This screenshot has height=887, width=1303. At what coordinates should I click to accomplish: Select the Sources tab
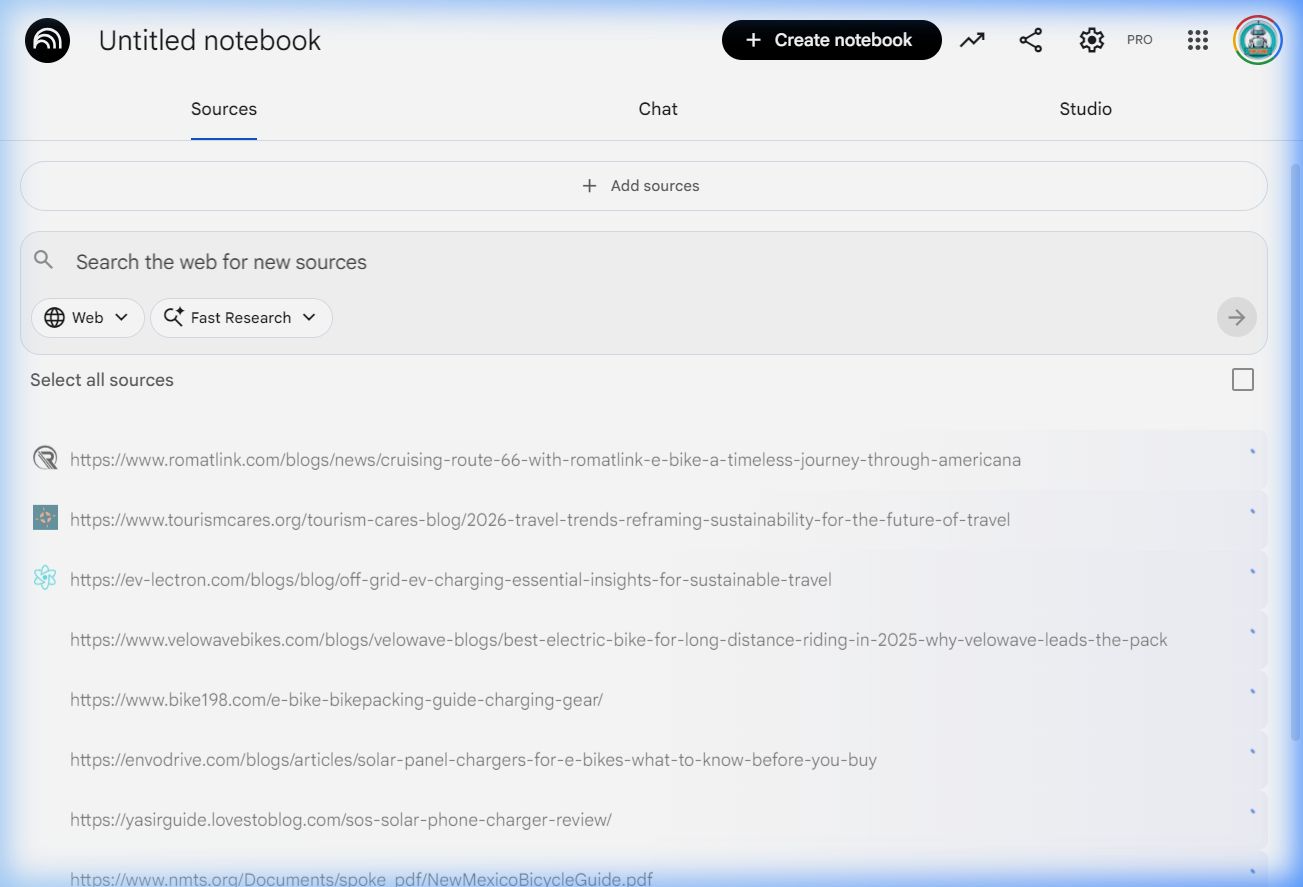click(224, 109)
